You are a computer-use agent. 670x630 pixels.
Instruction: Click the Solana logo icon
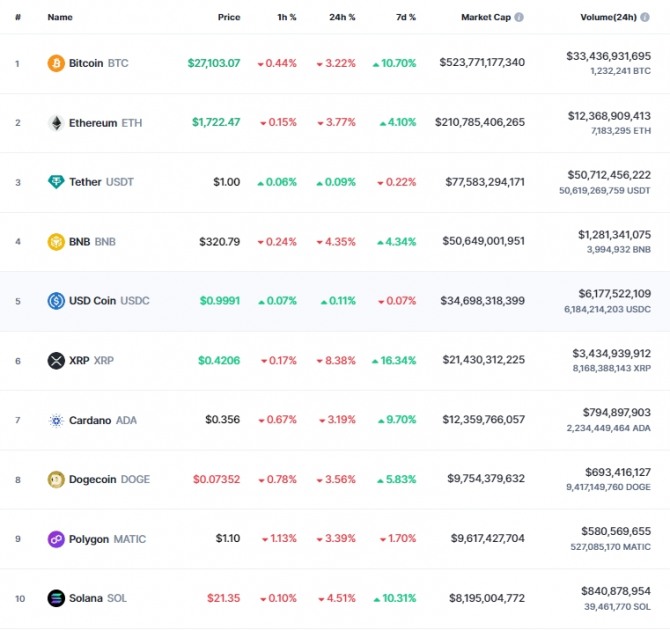[x=56, y=599]
